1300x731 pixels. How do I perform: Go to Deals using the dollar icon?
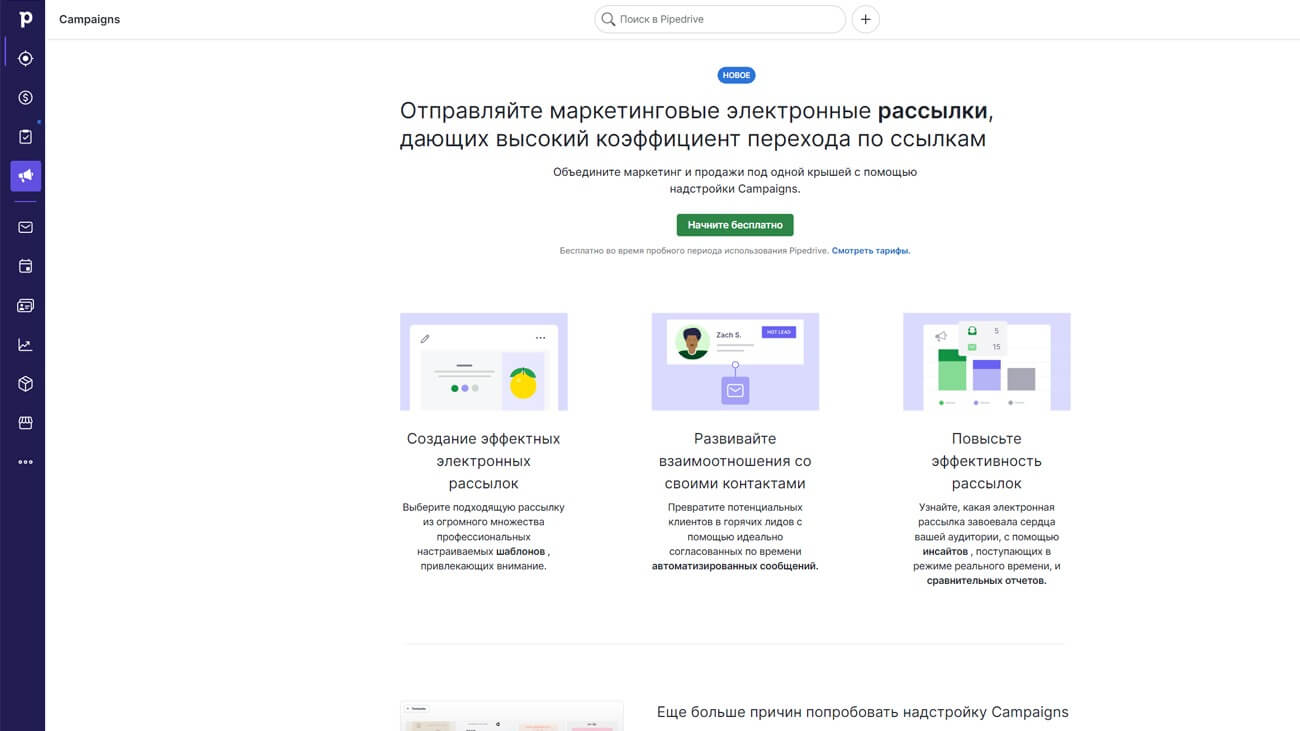pos(25,98)
